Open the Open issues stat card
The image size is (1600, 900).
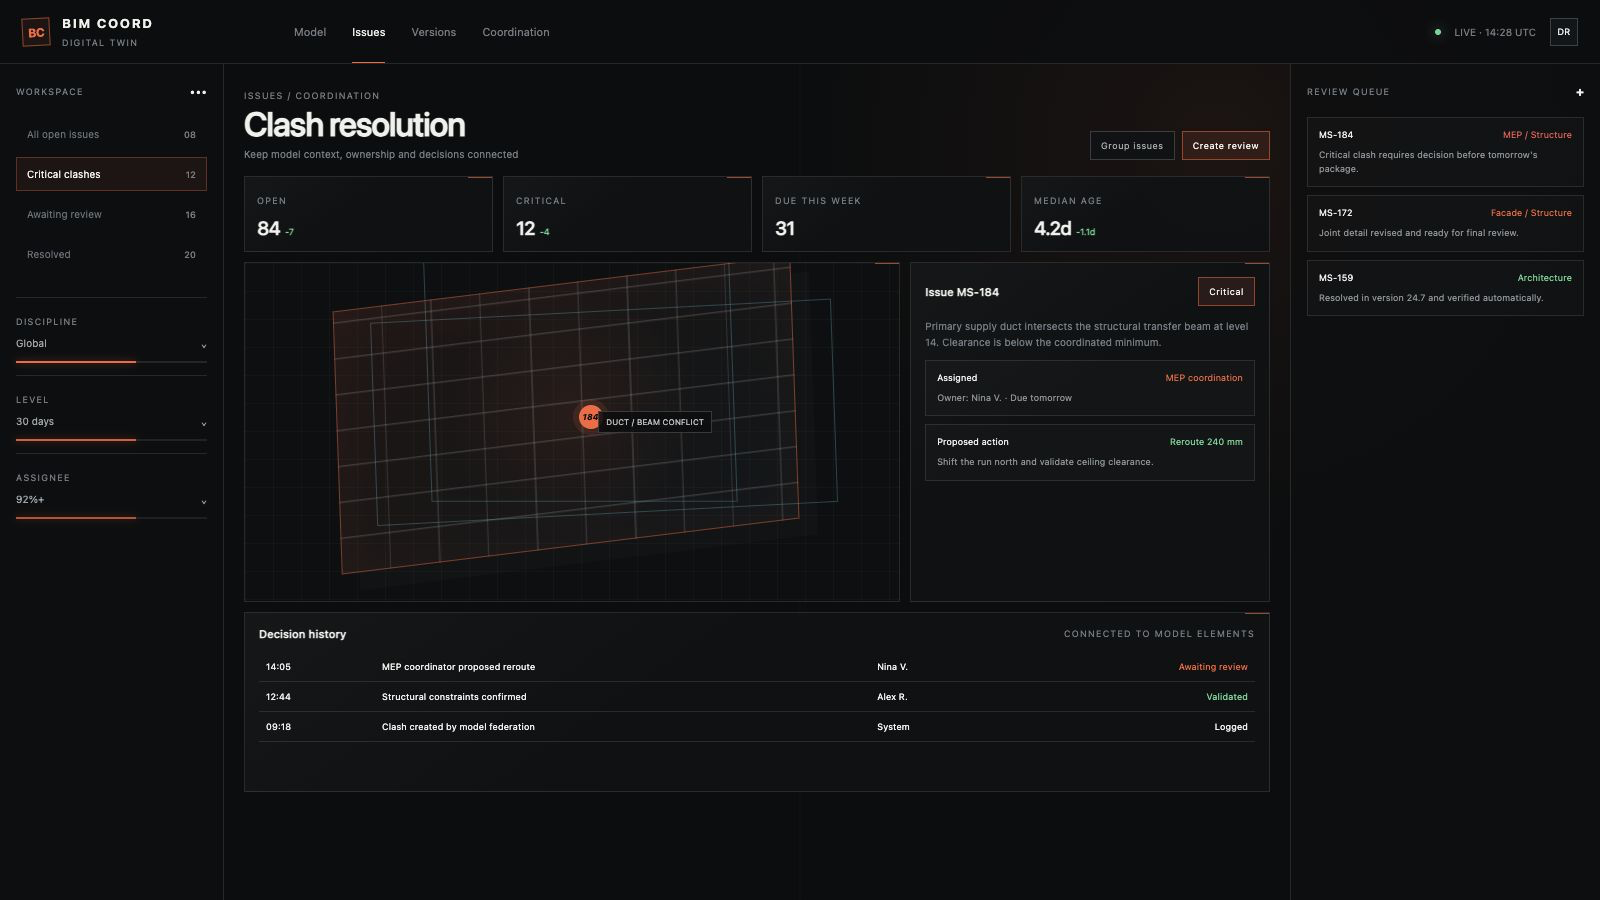pyautogui.click(x=368, y=214)
